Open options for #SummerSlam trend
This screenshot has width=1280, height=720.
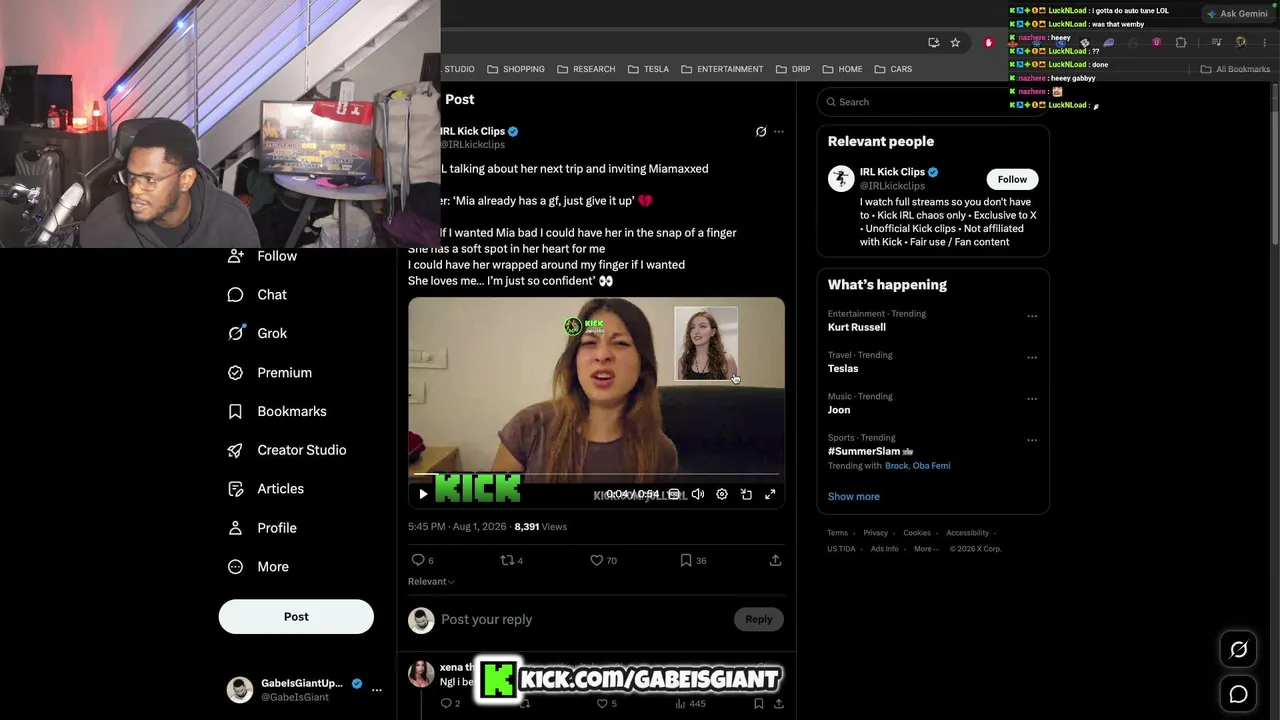(x=1032, y=440)
